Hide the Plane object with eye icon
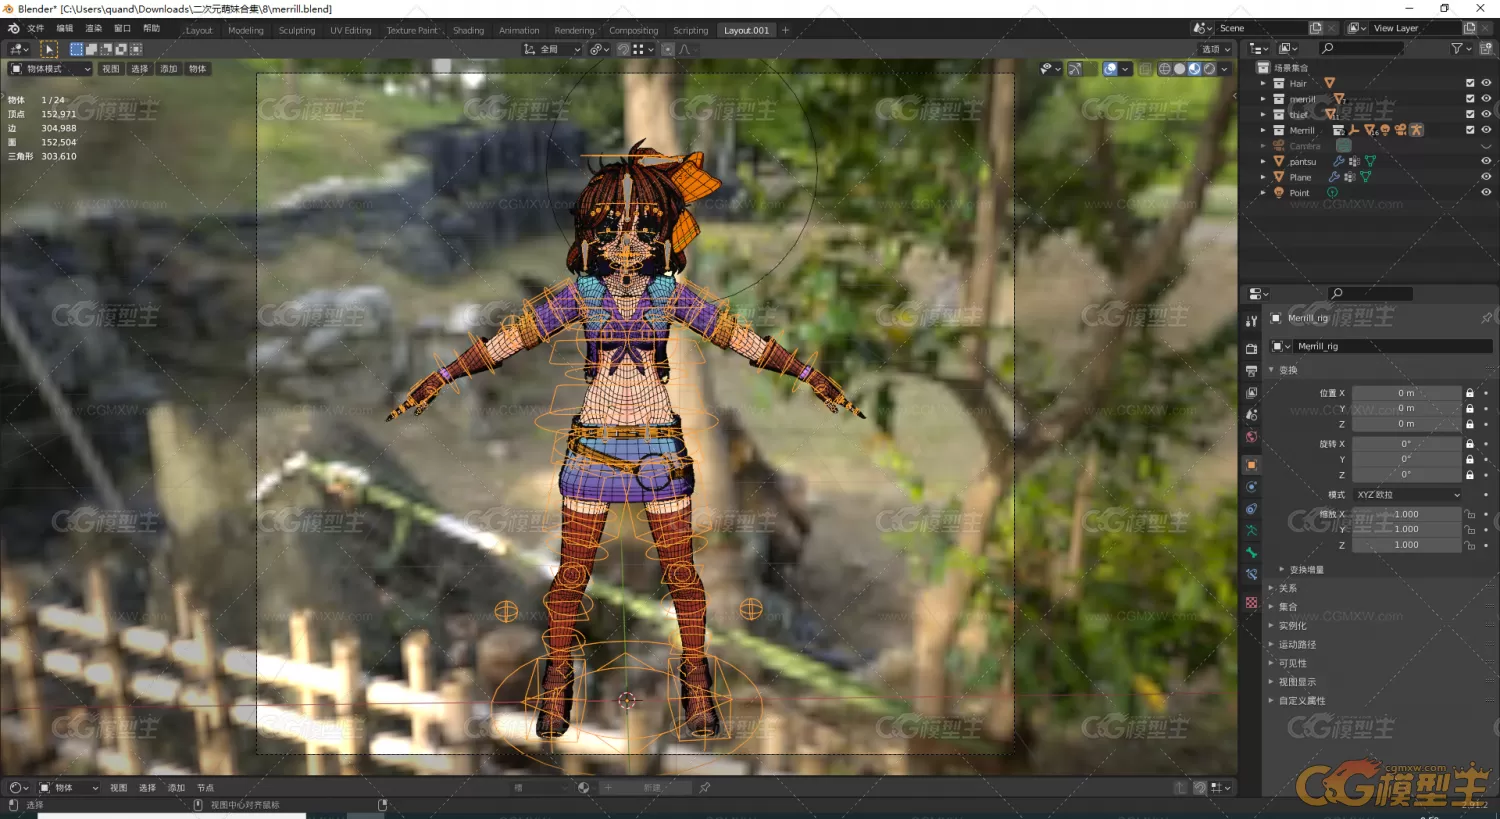 pyautogui.click(x=1486, y=177)
